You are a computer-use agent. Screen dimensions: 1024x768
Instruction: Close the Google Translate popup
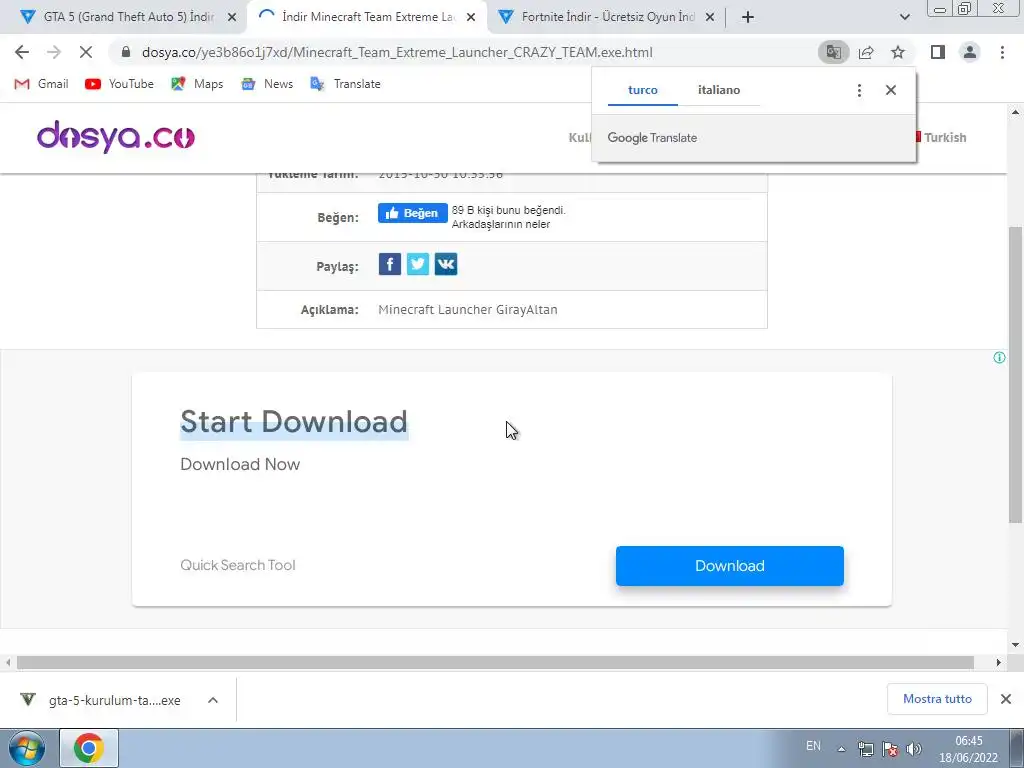click(891, 90)
